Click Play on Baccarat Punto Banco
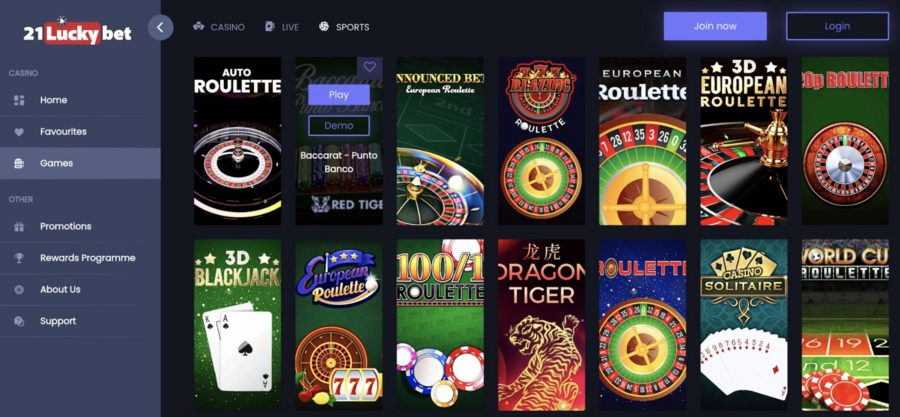The width and height of the screenshot is (900, 417). 339,95
